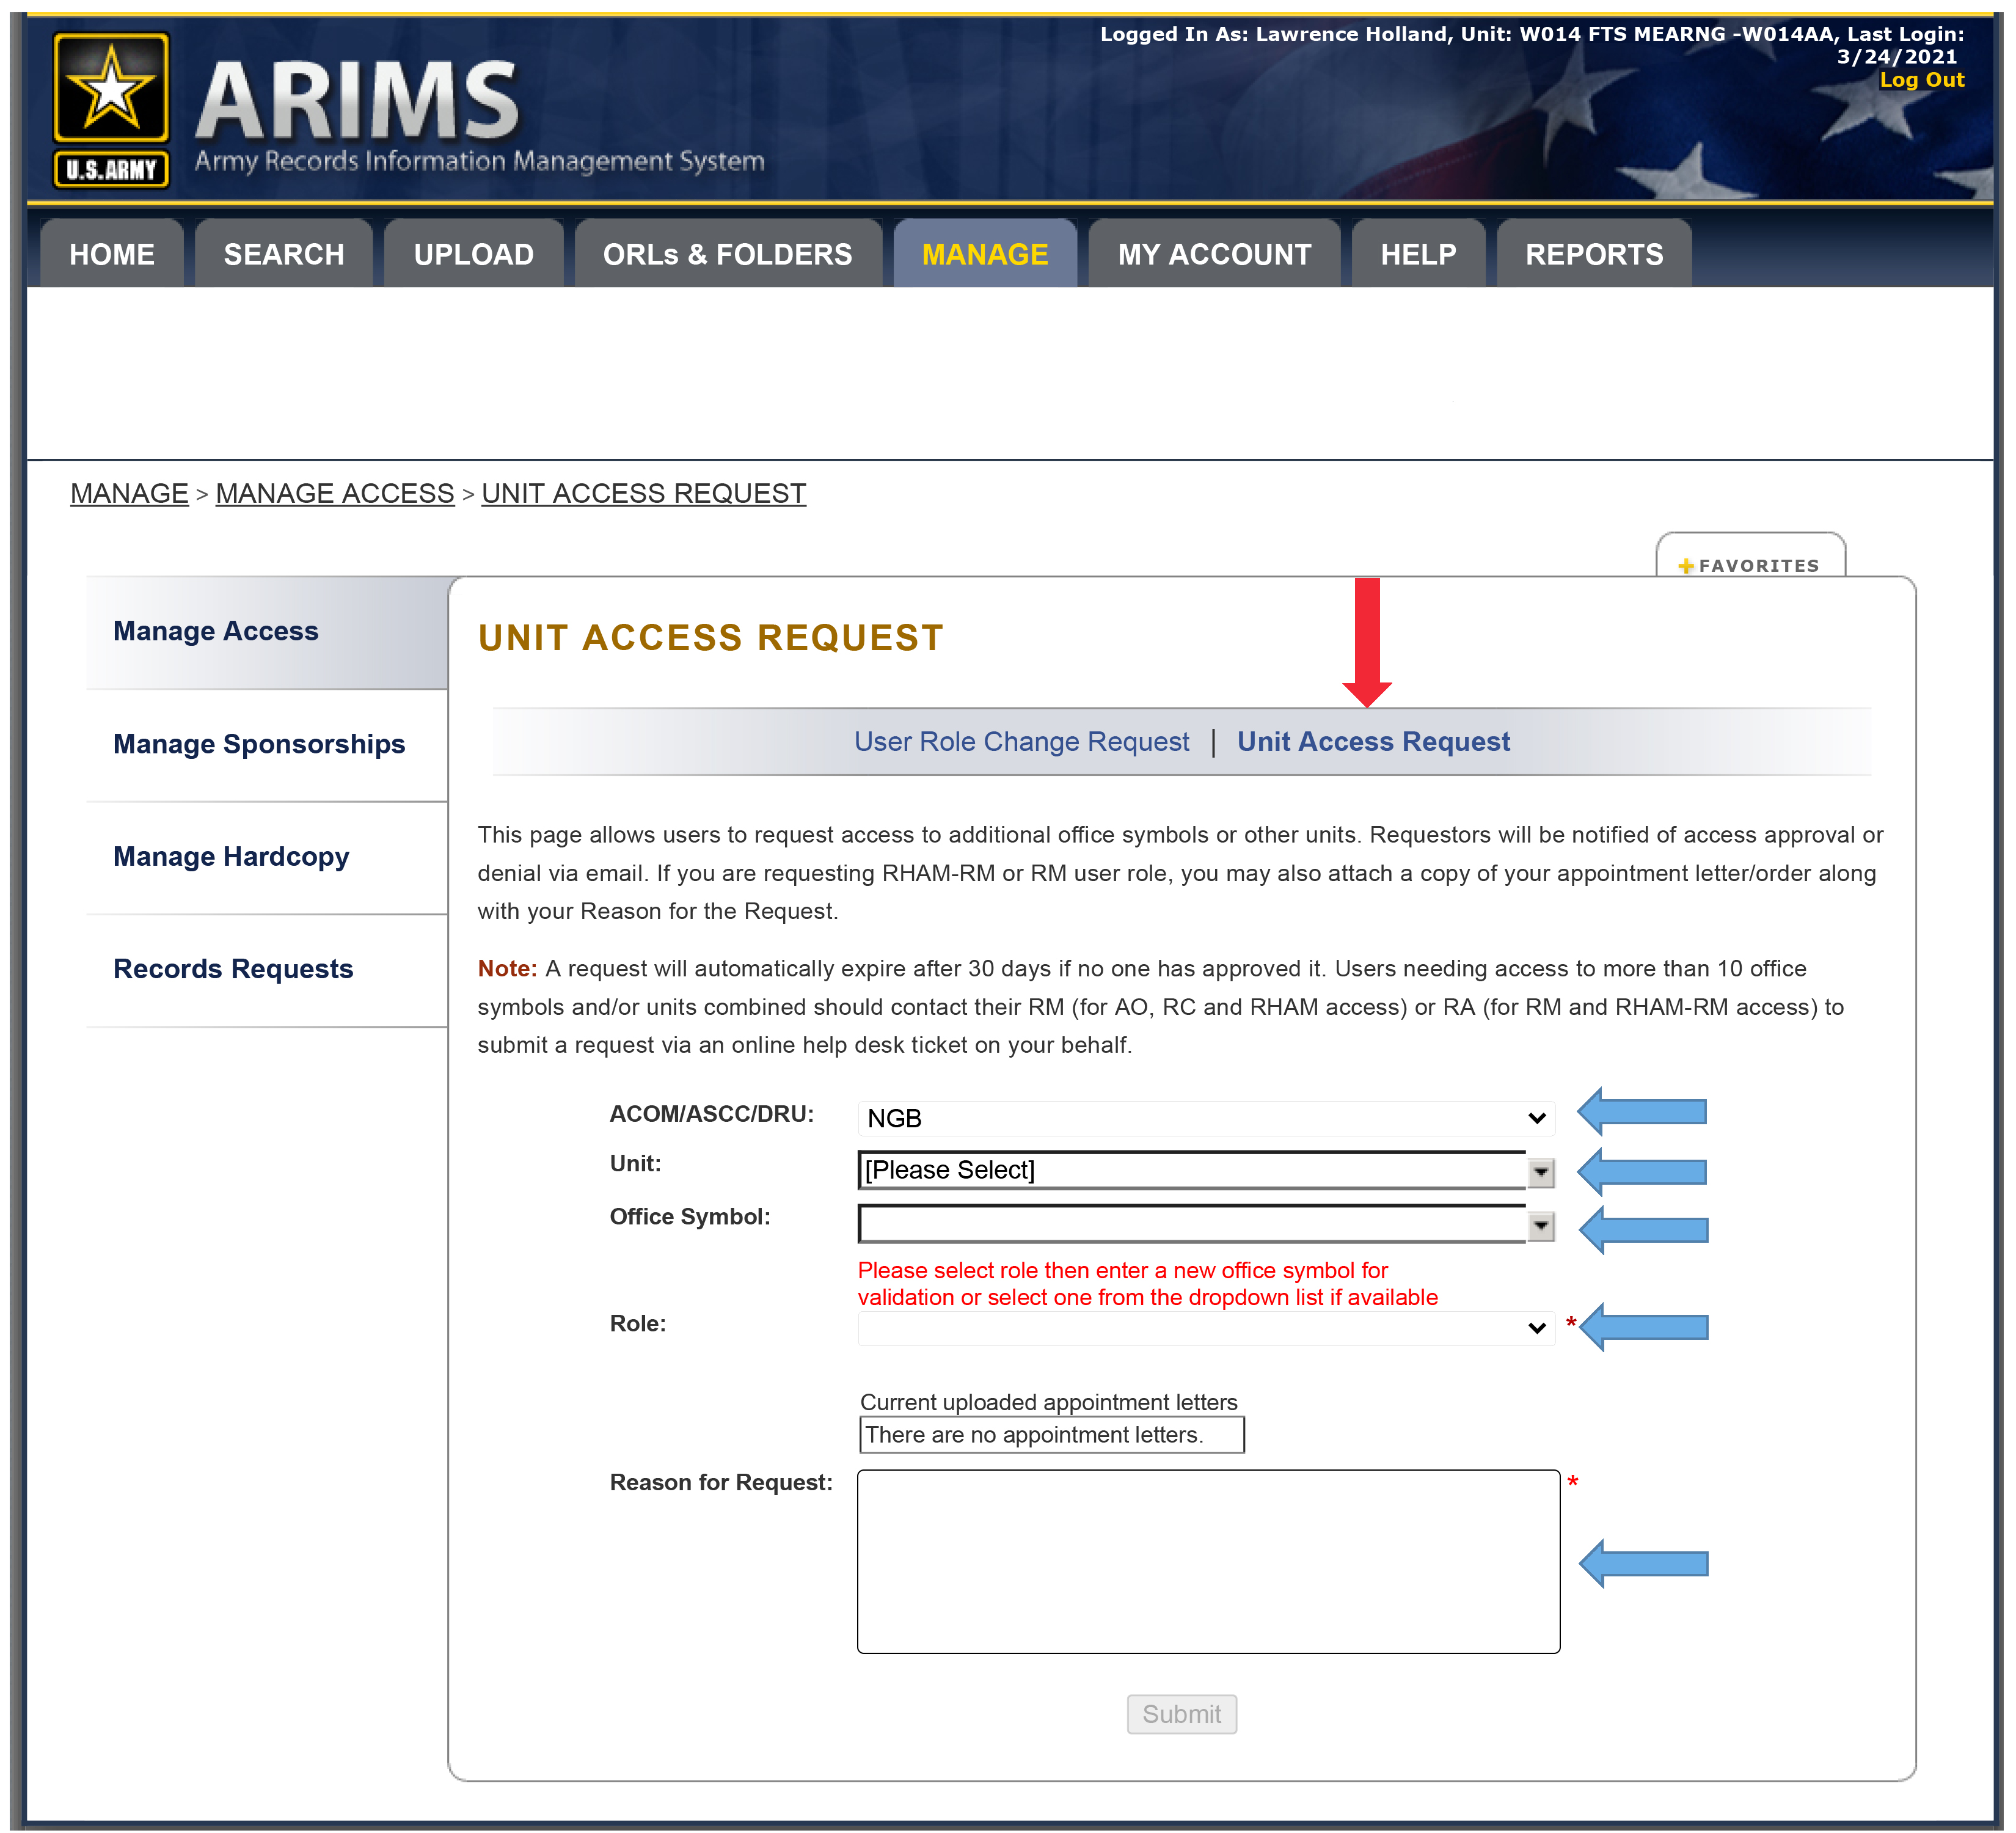
Task: Click the Office Symbol text field
Action: point(1190,1225)
